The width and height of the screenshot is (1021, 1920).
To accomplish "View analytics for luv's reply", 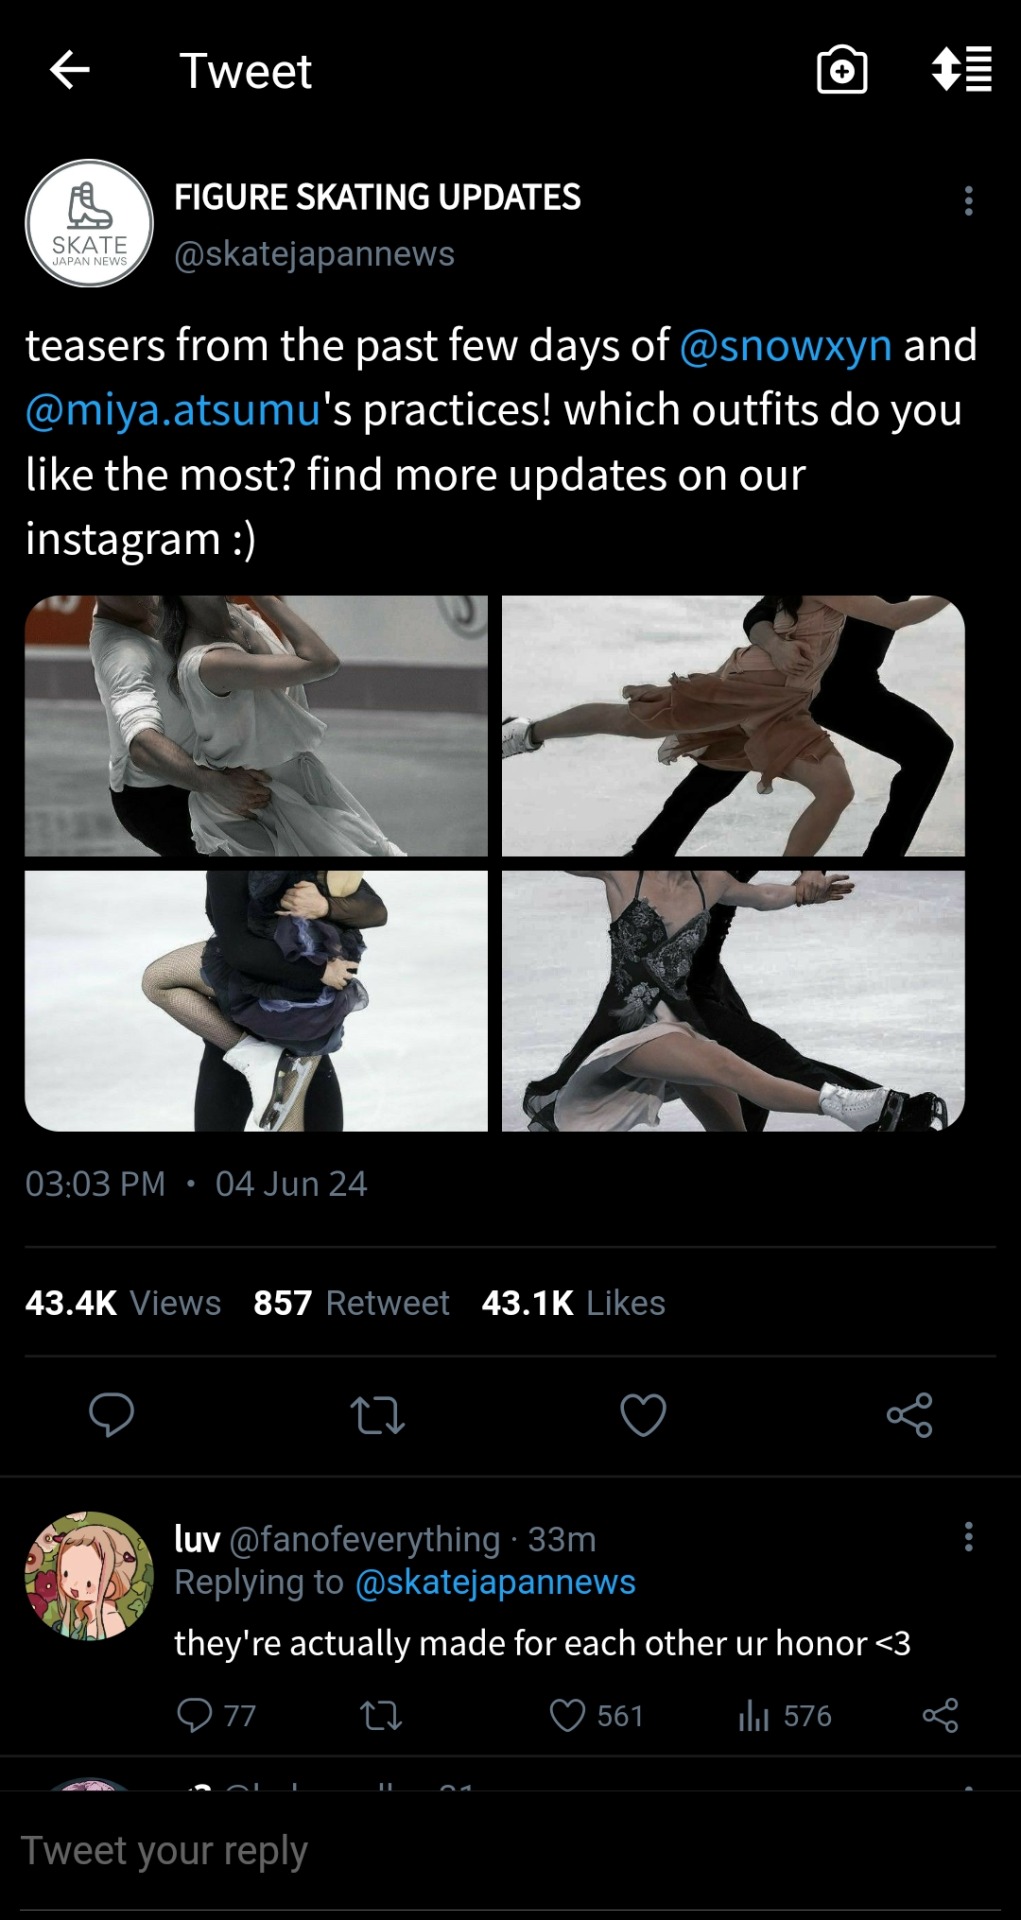I will pyautogui.click(x=754, y=1716).
